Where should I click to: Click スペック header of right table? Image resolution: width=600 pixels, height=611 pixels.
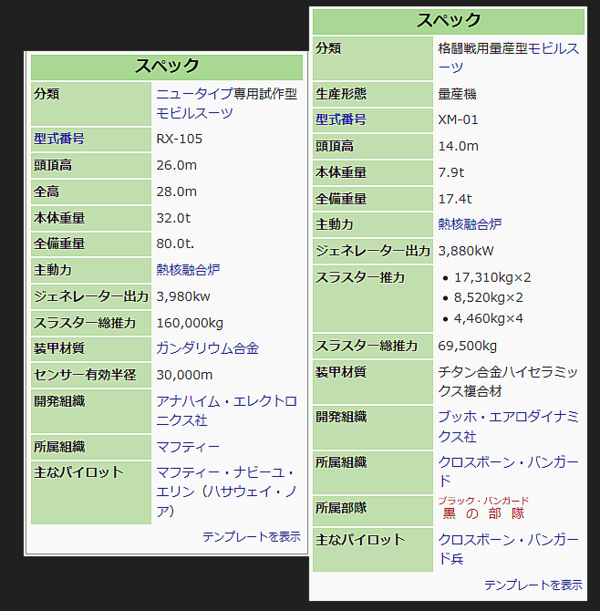pos(448,21)
